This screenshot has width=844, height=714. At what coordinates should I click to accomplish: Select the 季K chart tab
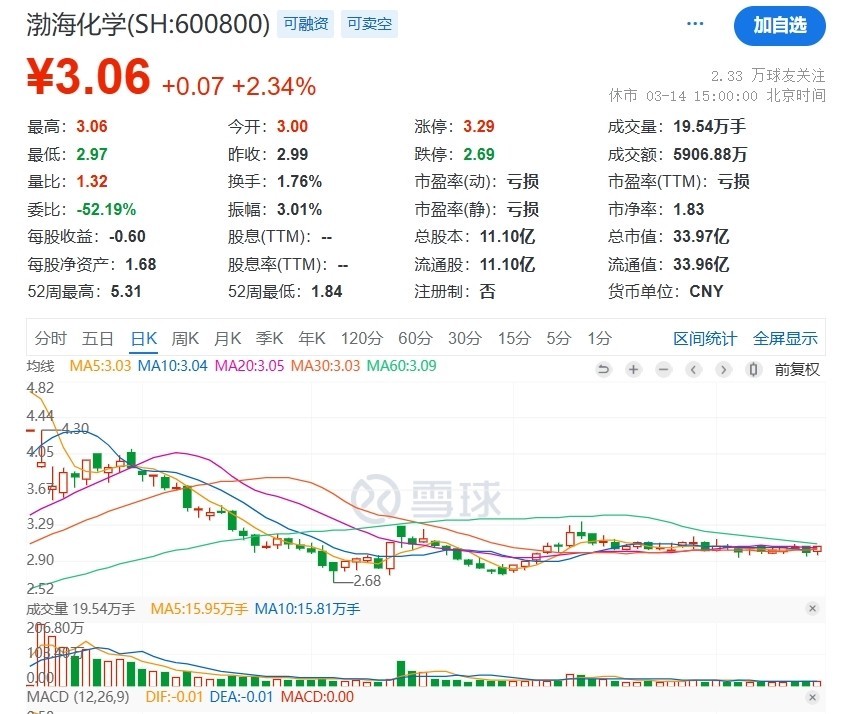(x=269, y=339)
